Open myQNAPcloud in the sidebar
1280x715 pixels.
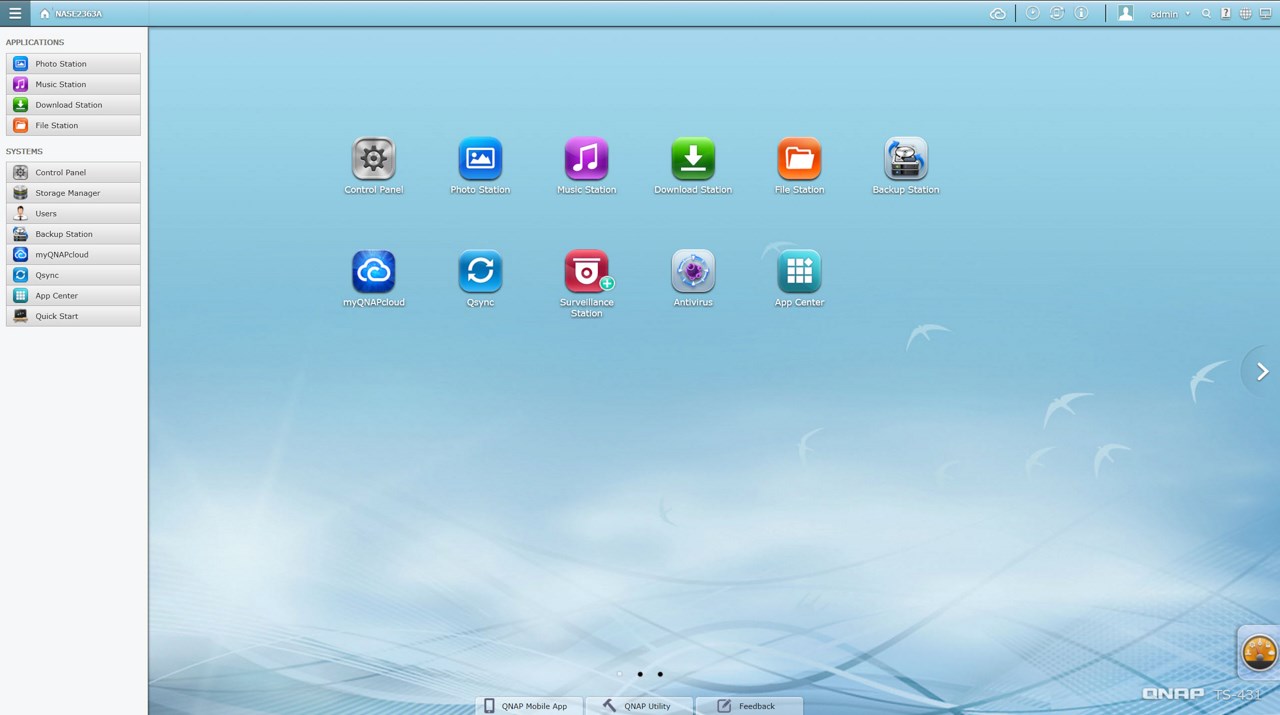coord(73,255)
